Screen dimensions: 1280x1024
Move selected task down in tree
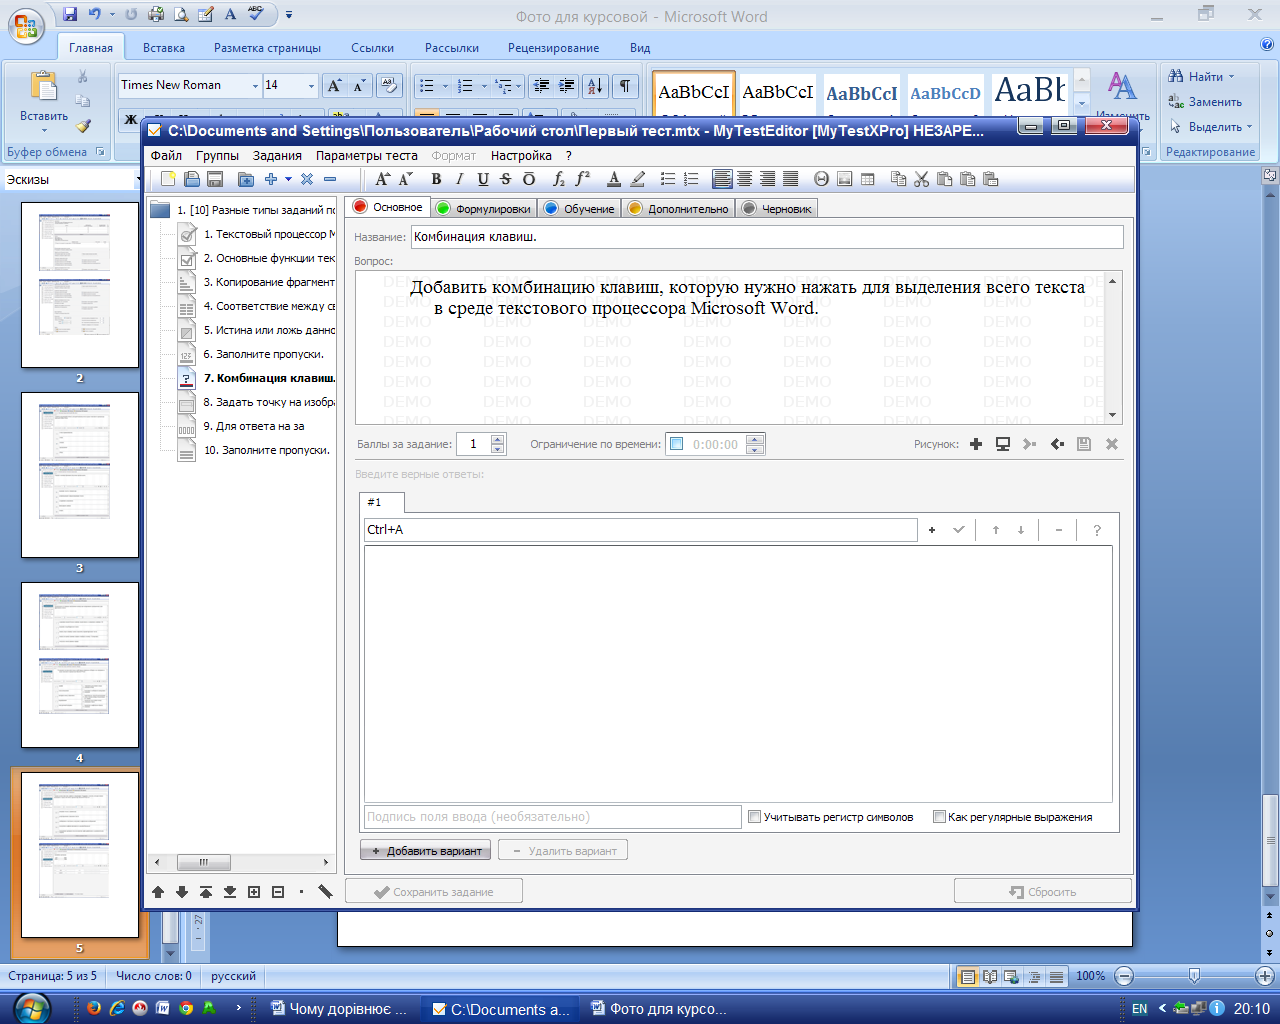click(182, 892)
